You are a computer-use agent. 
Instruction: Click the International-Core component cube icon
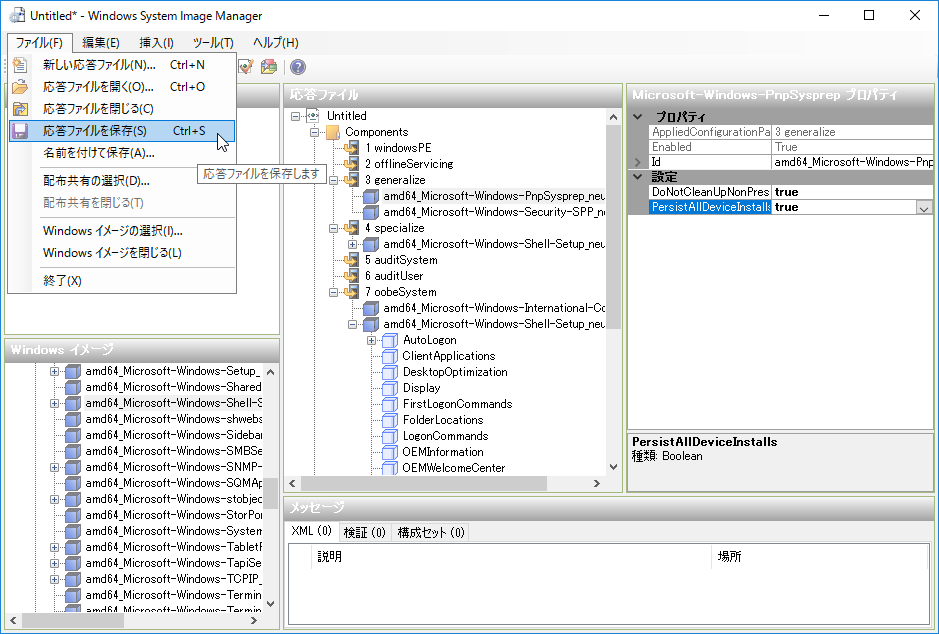coord(371,308)
